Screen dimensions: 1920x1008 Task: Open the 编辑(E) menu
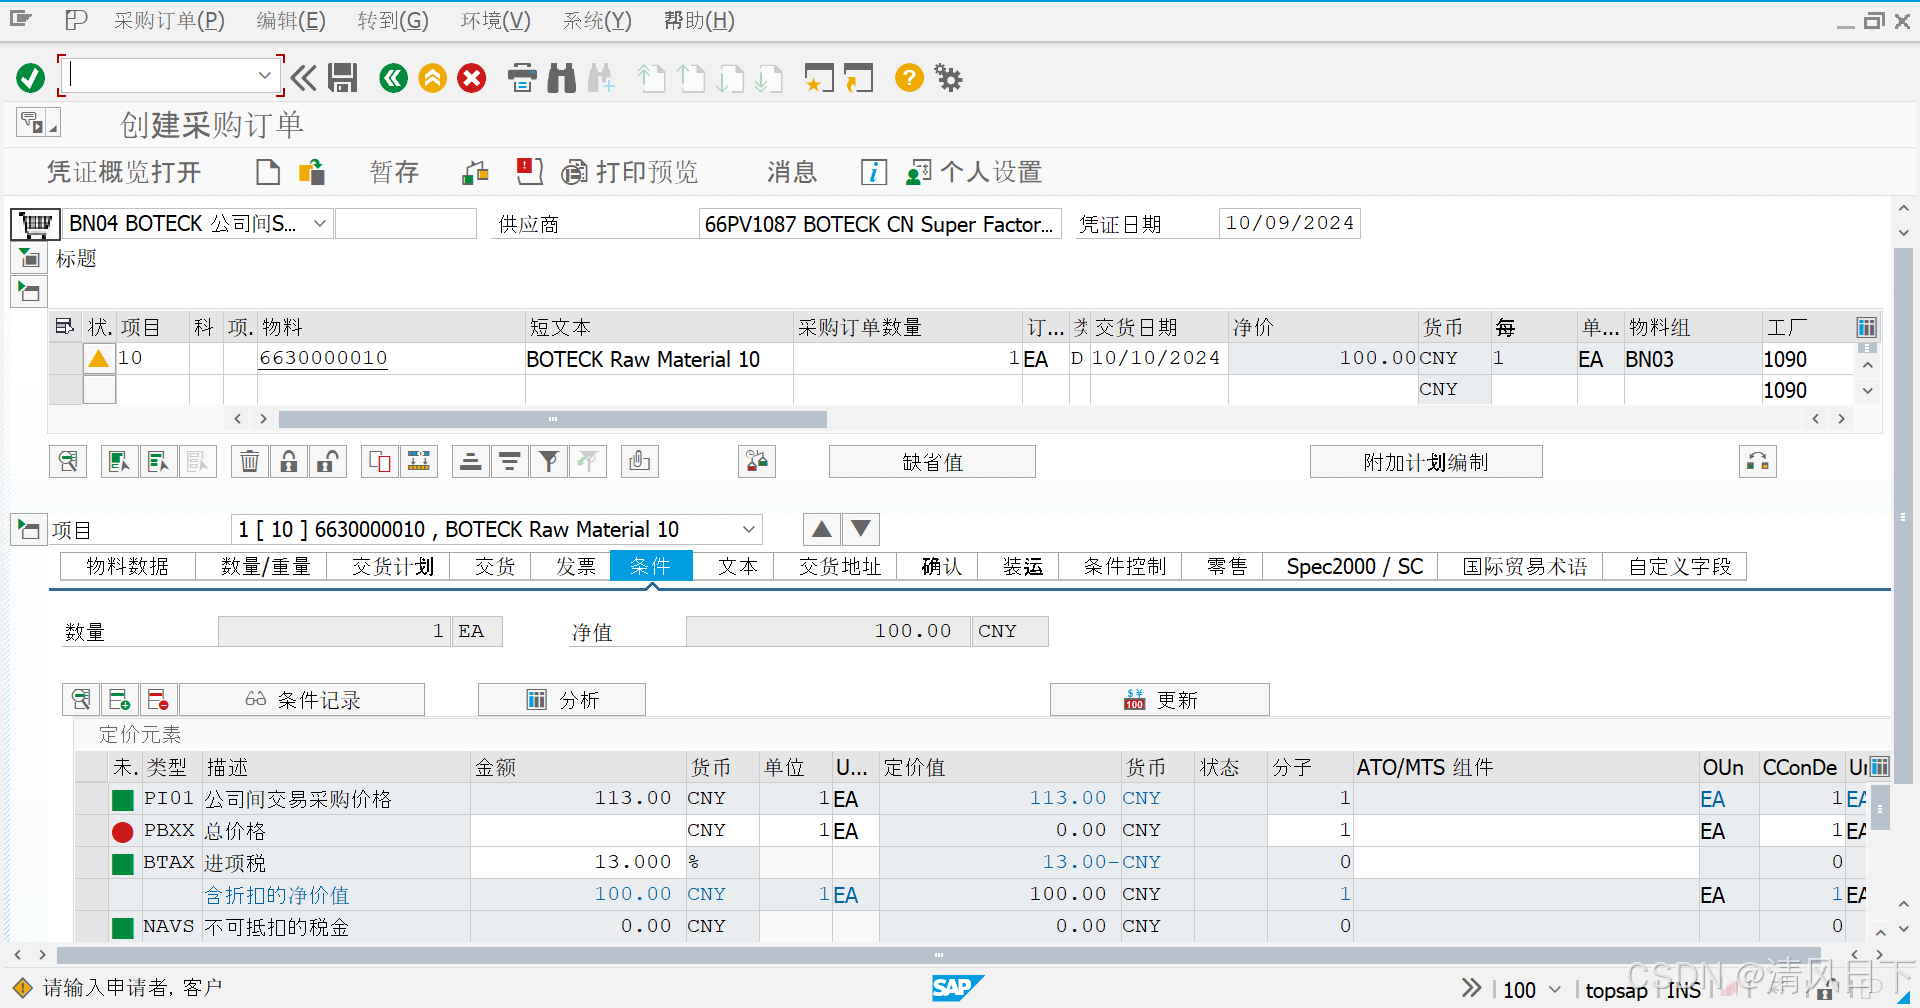[291, 20]
